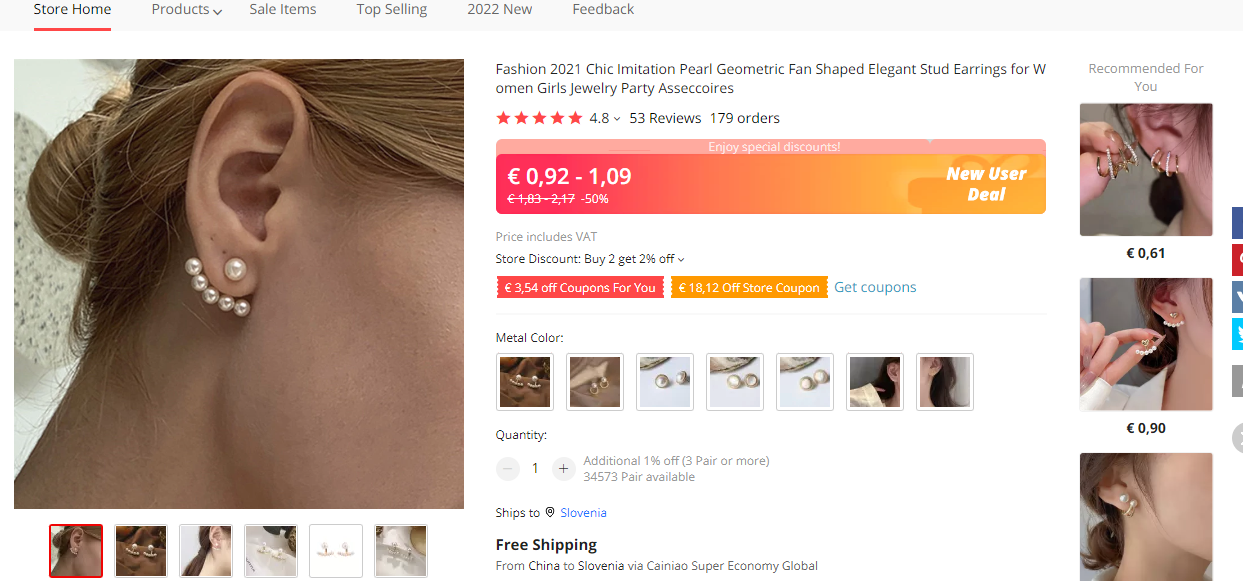1243x581 pixels.
Task: Expand Store Discount details
Action: (681, 260)
